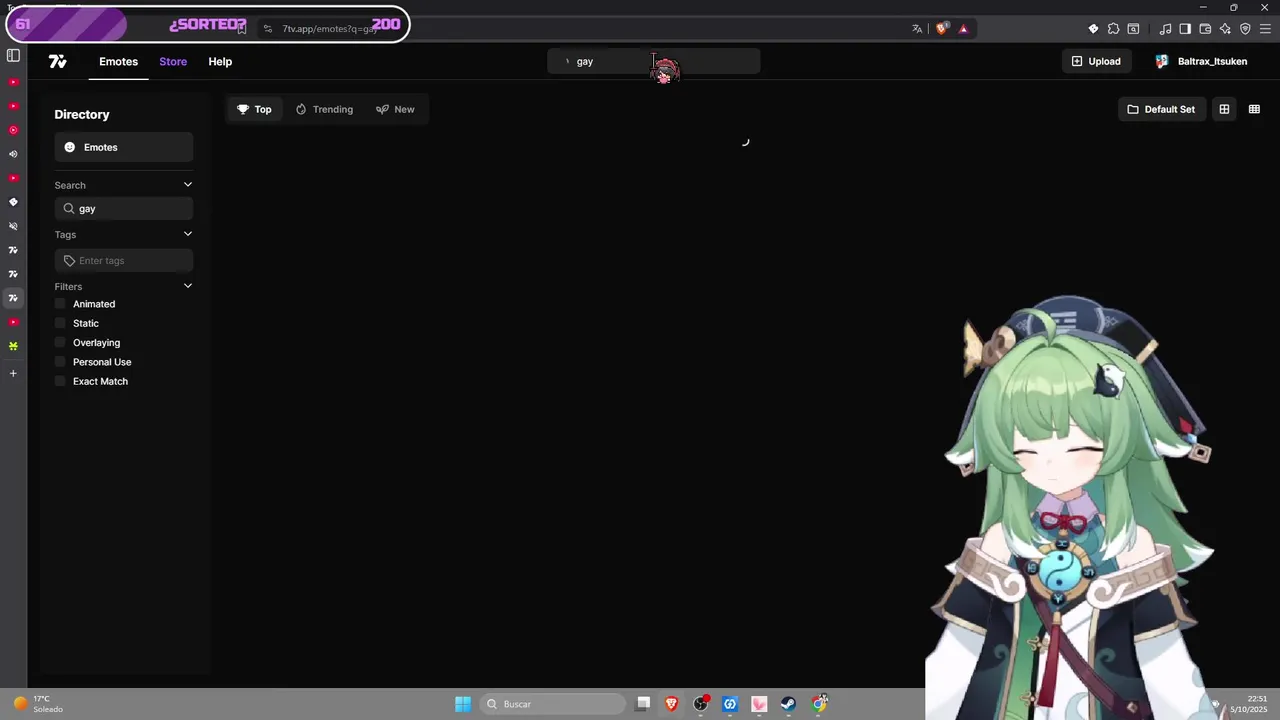Open the browser playlist music note icon
Image resolution: width=1280 pixels, height=720 pixels.
[1165, 29]
